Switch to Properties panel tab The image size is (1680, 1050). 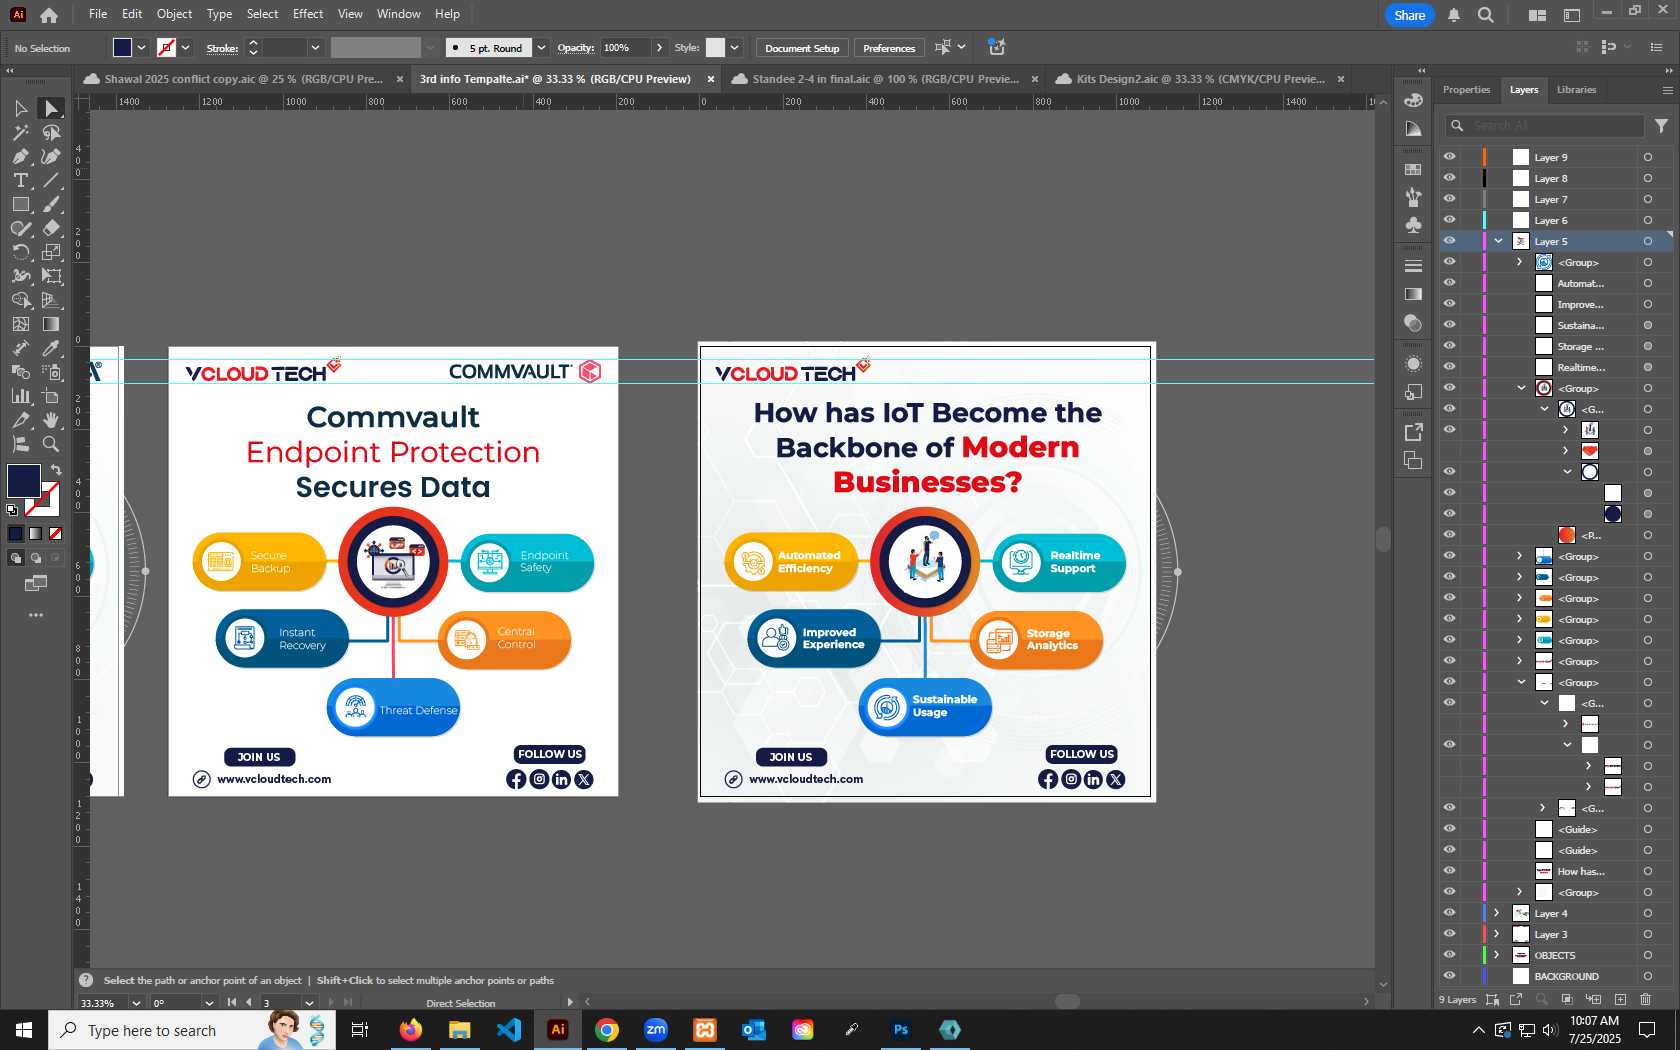[1466, 90]
